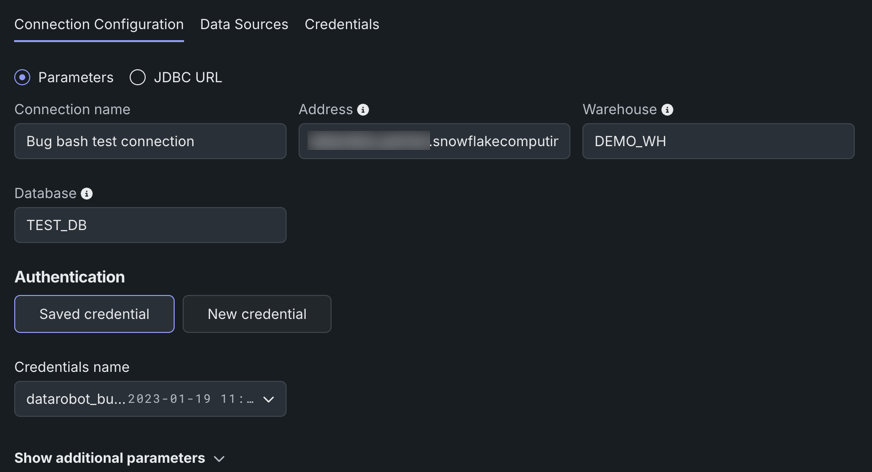
Task: Click the chevron next to Show additional parameters
Action: click(219, 459)
